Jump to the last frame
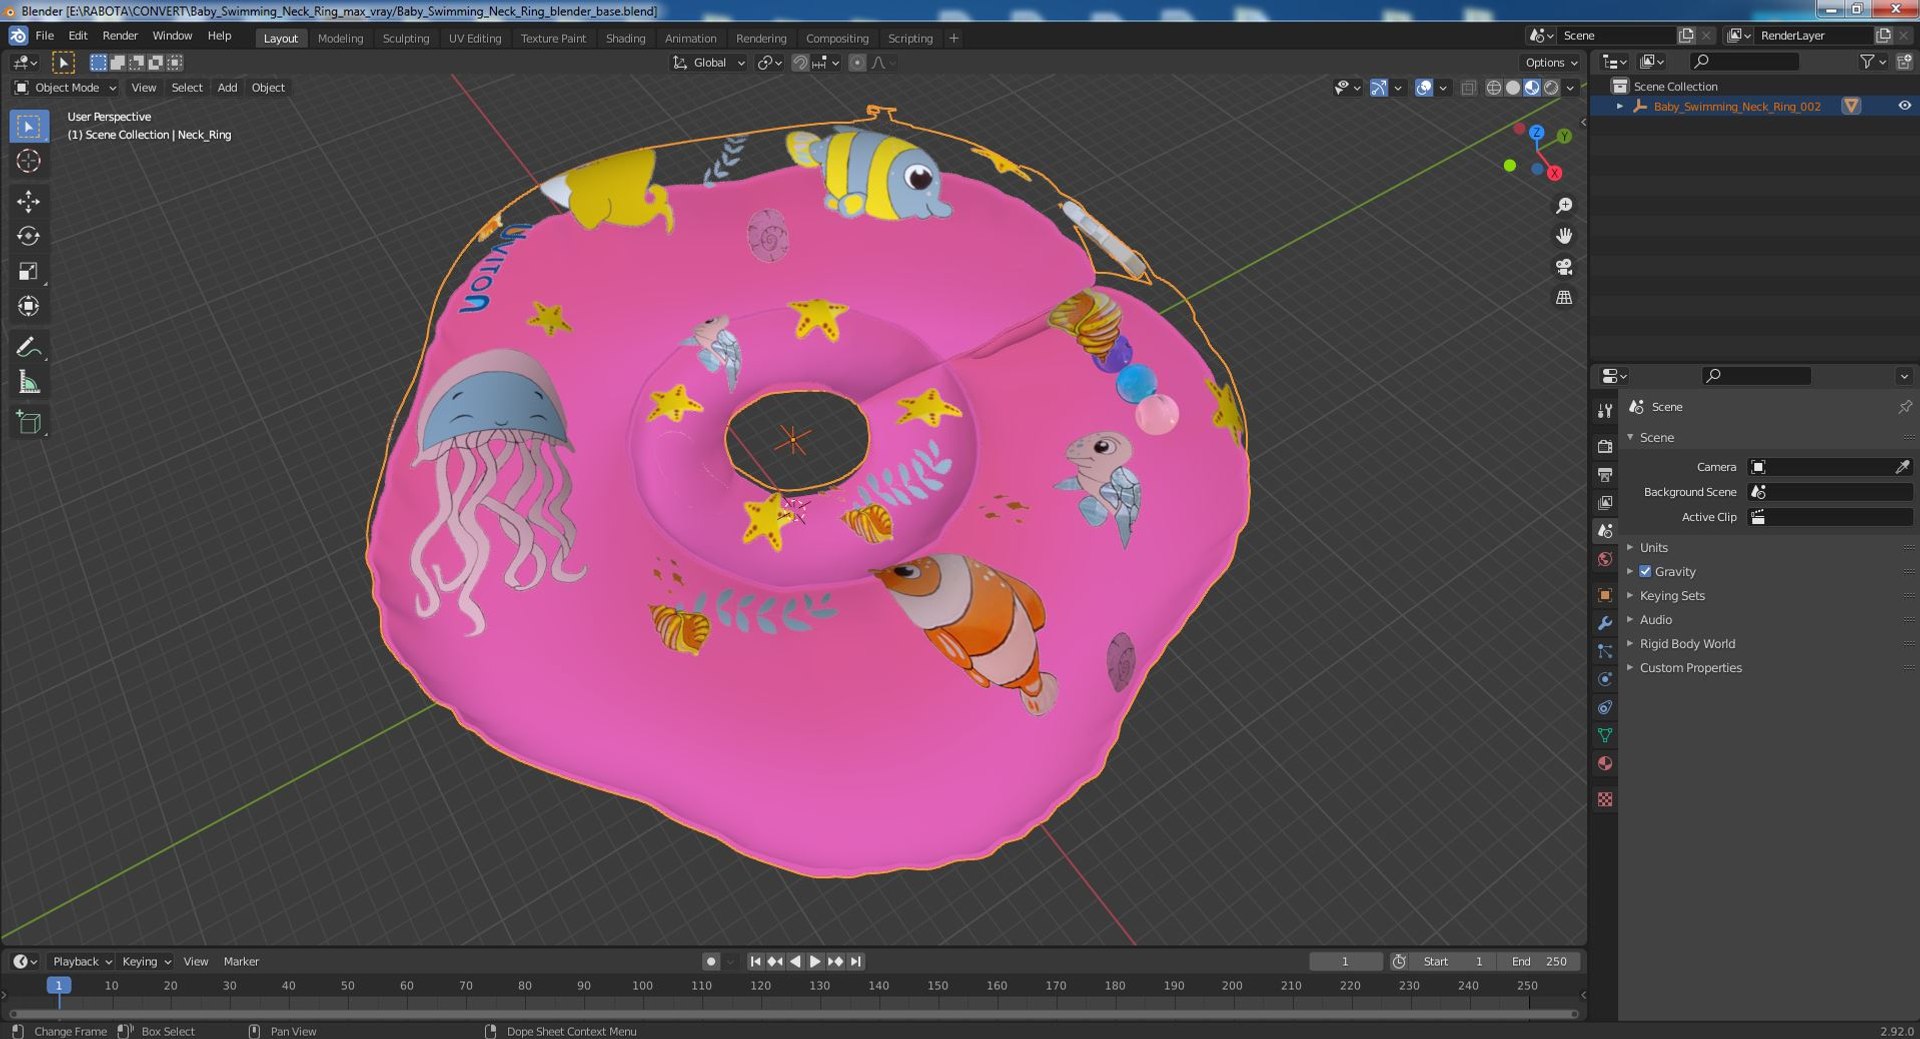1920x1039 pixels. (x=855, y=961)
